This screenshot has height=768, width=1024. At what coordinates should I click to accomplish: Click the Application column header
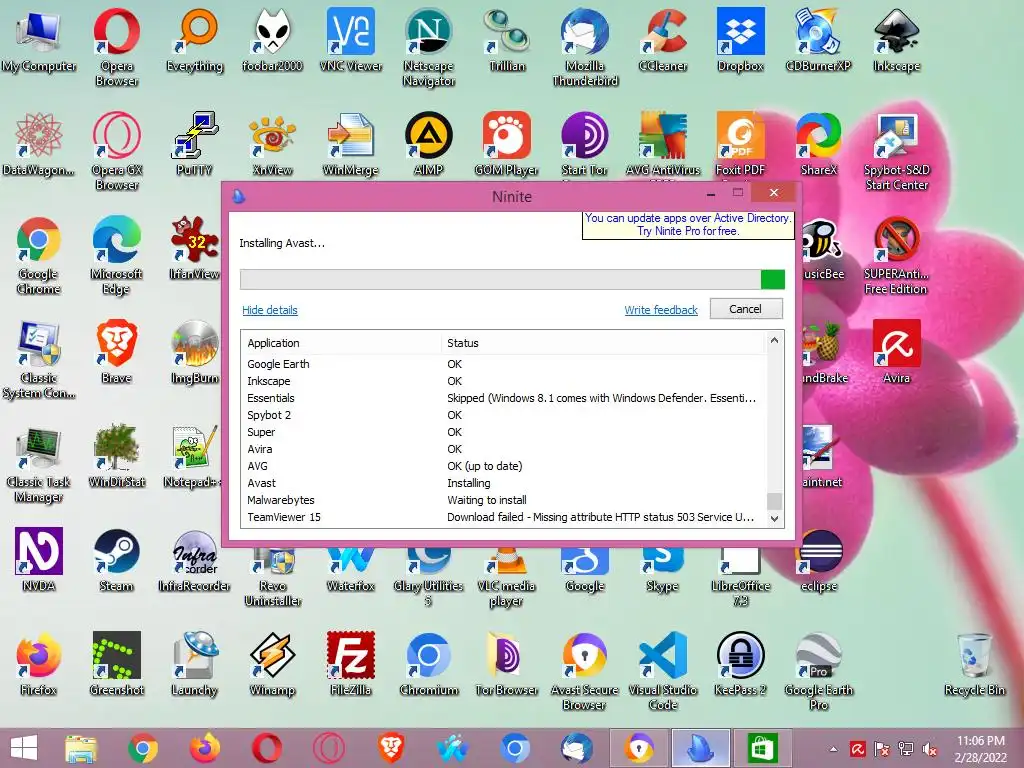pyautogui.click(x=341, y=343)
